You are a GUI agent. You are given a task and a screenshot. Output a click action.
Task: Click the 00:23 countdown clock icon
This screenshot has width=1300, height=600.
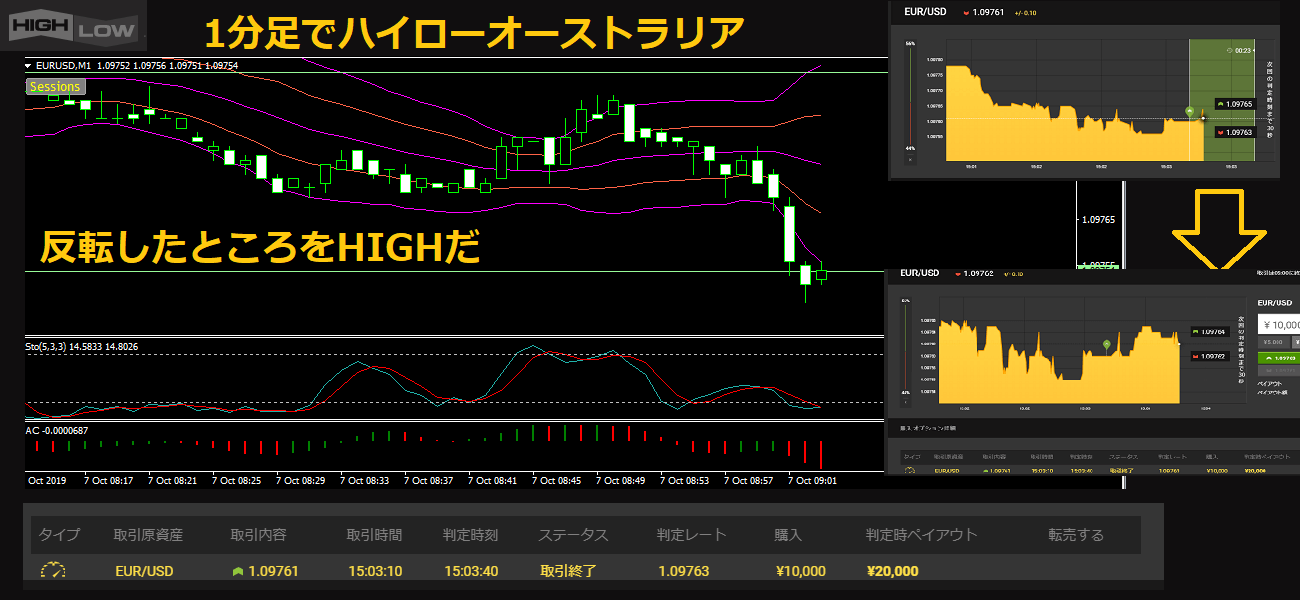tap(1228, 49)
